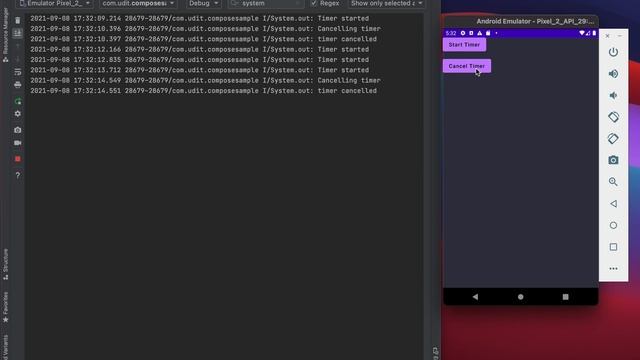Click the emulator toolbar back triangle icon
Viewport: 640px width, 360px height.
(613, 204)
